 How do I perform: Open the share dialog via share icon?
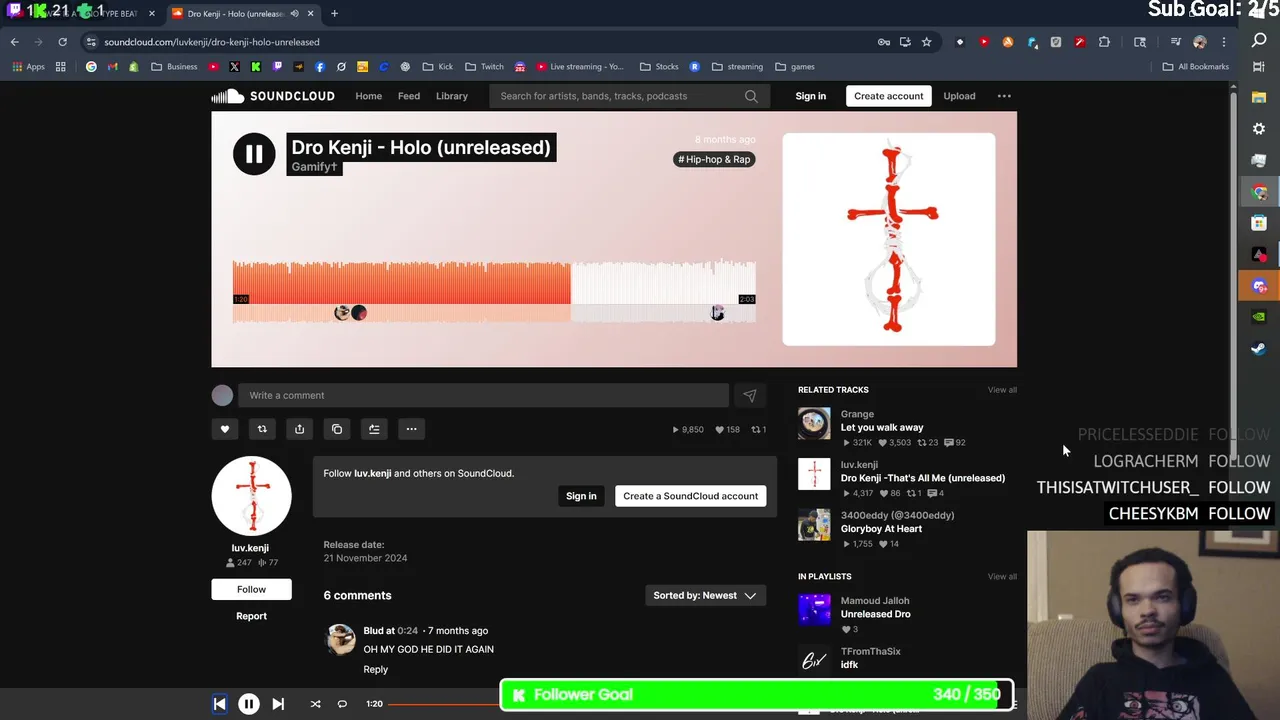click(299, 429)
